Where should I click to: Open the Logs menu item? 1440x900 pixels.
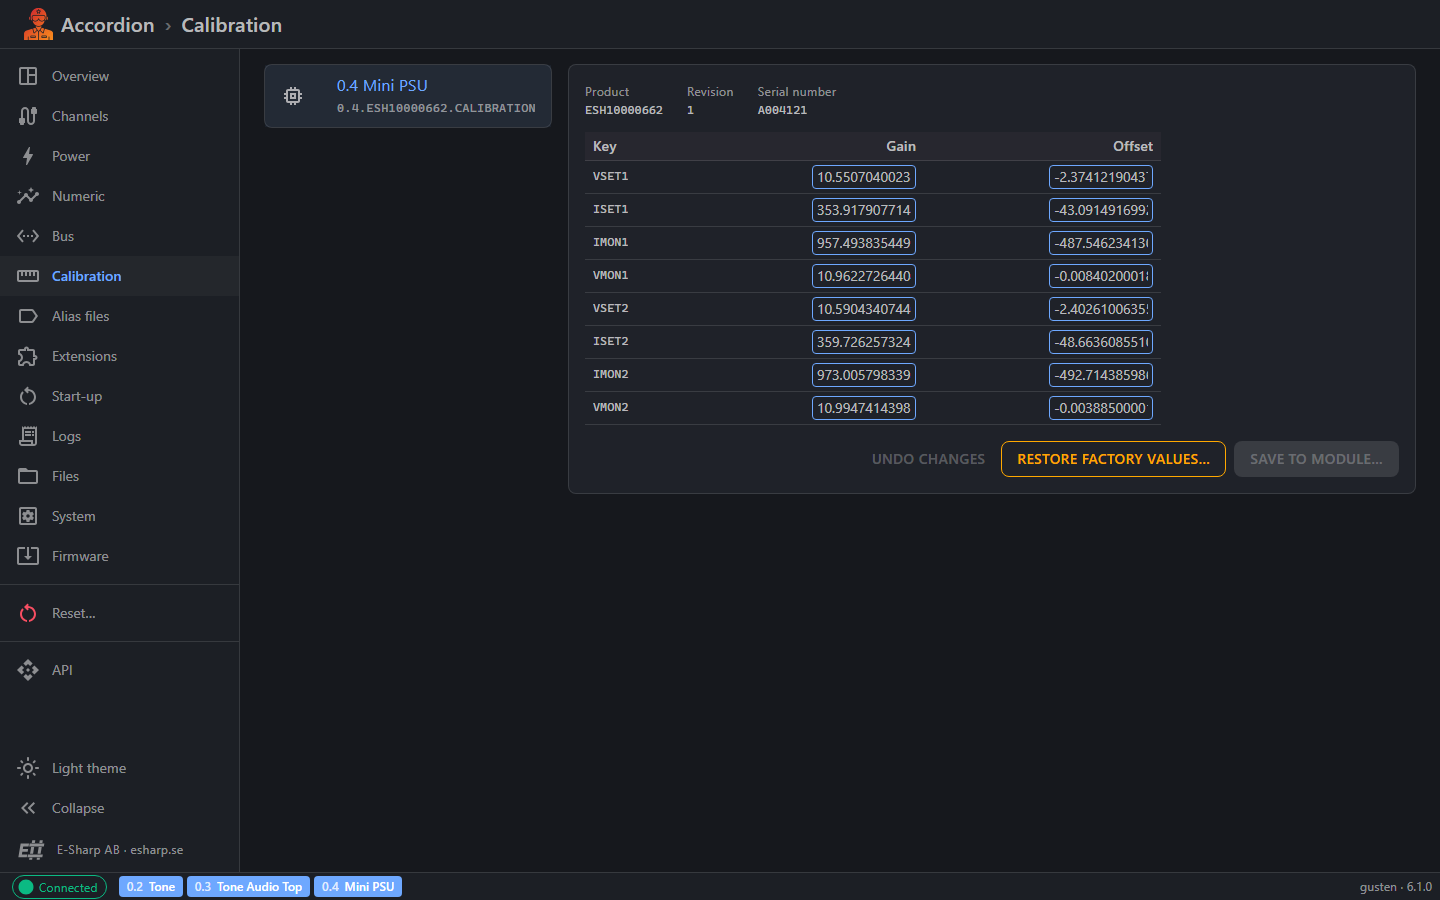pyautogui.click(x=120, y=436)
